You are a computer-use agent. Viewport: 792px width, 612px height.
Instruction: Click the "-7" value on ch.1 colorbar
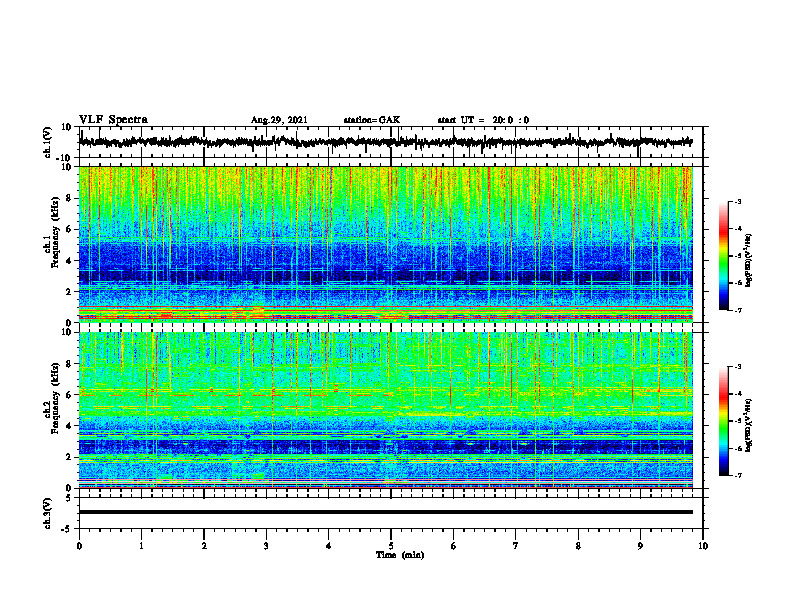pos(738,310)
